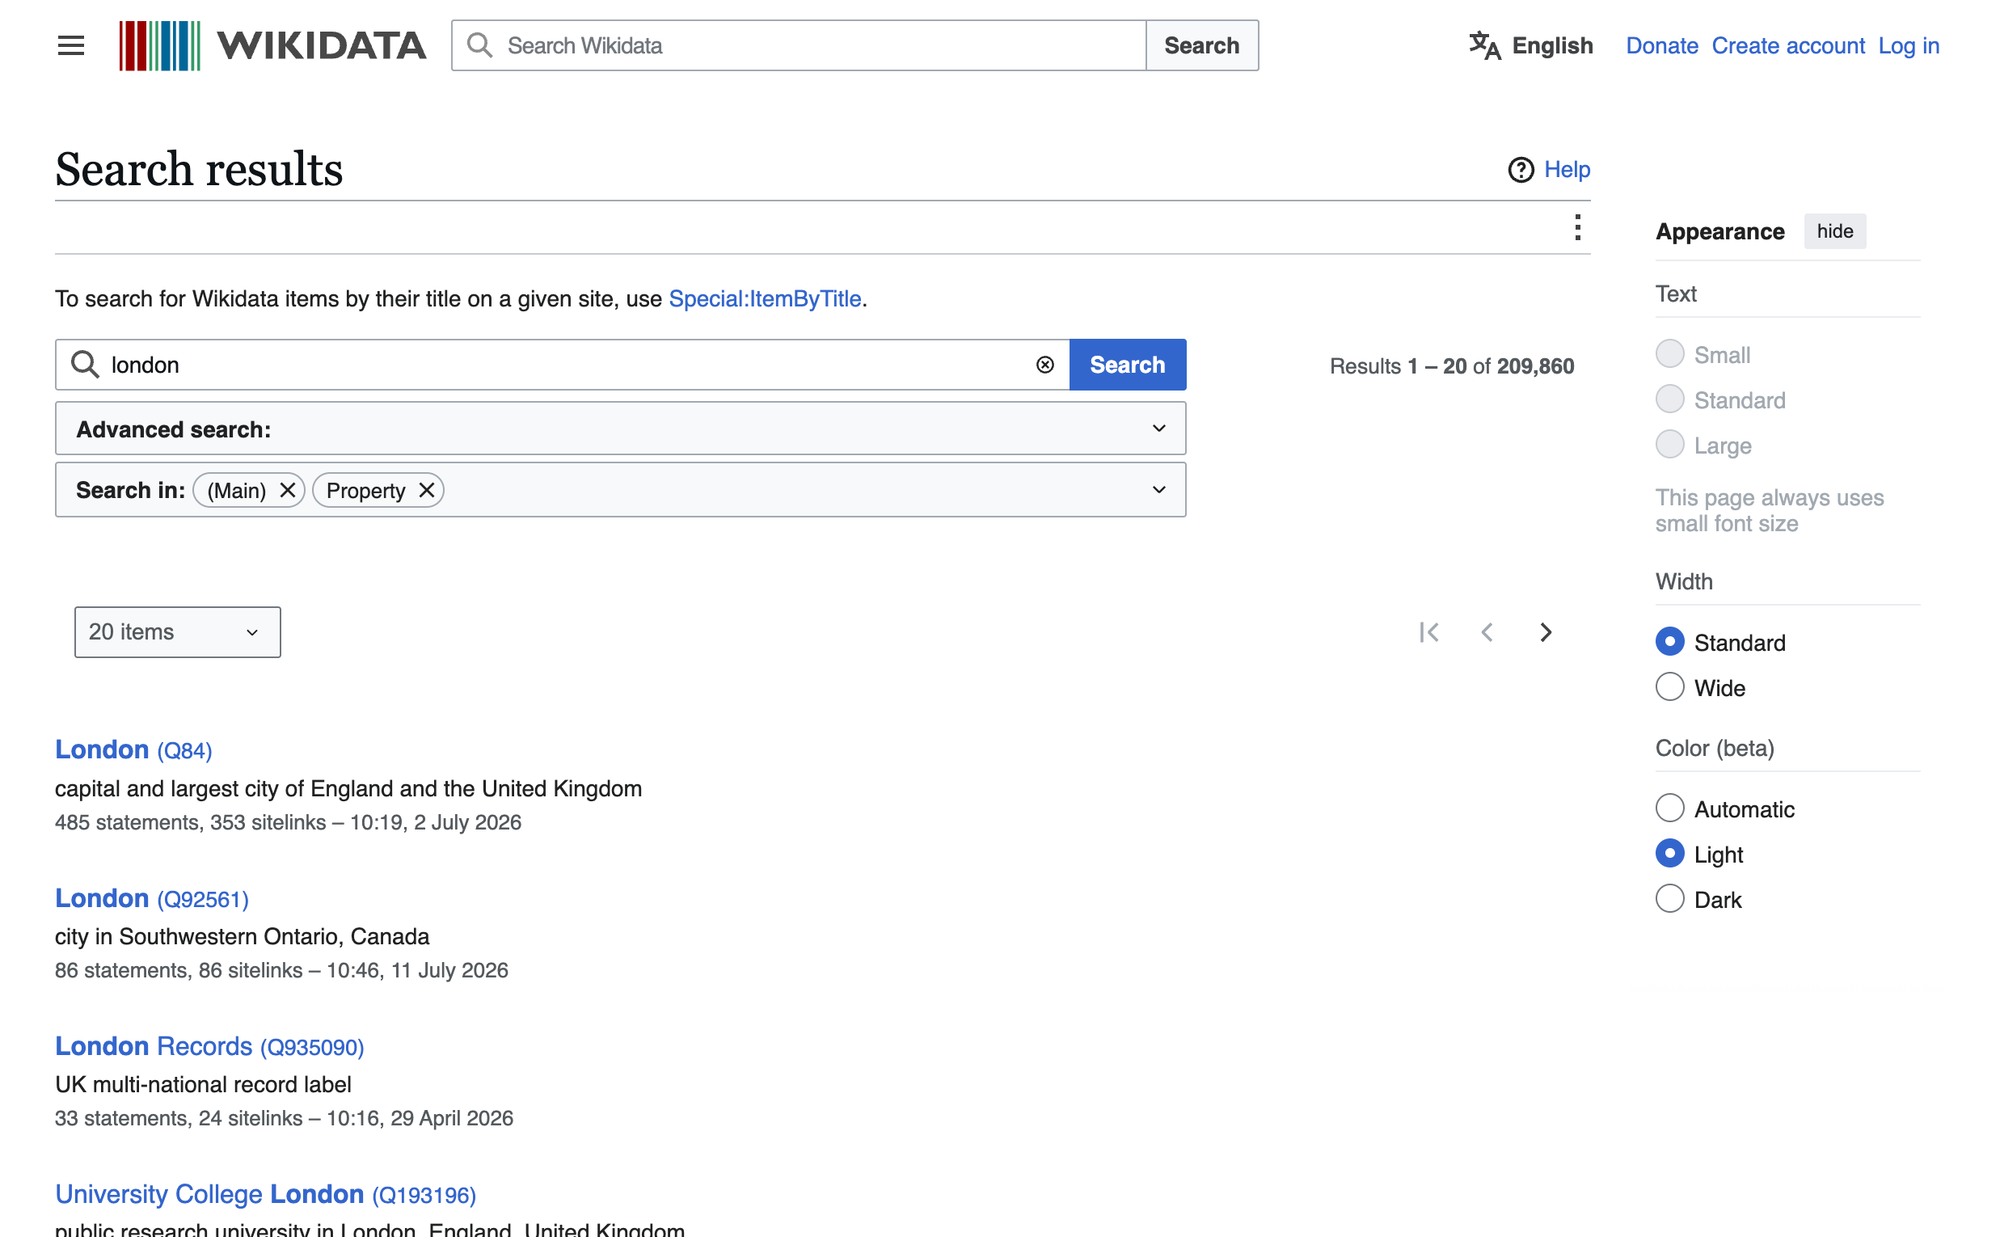
Task: Select Standard text size
Action: [1670, 399]
